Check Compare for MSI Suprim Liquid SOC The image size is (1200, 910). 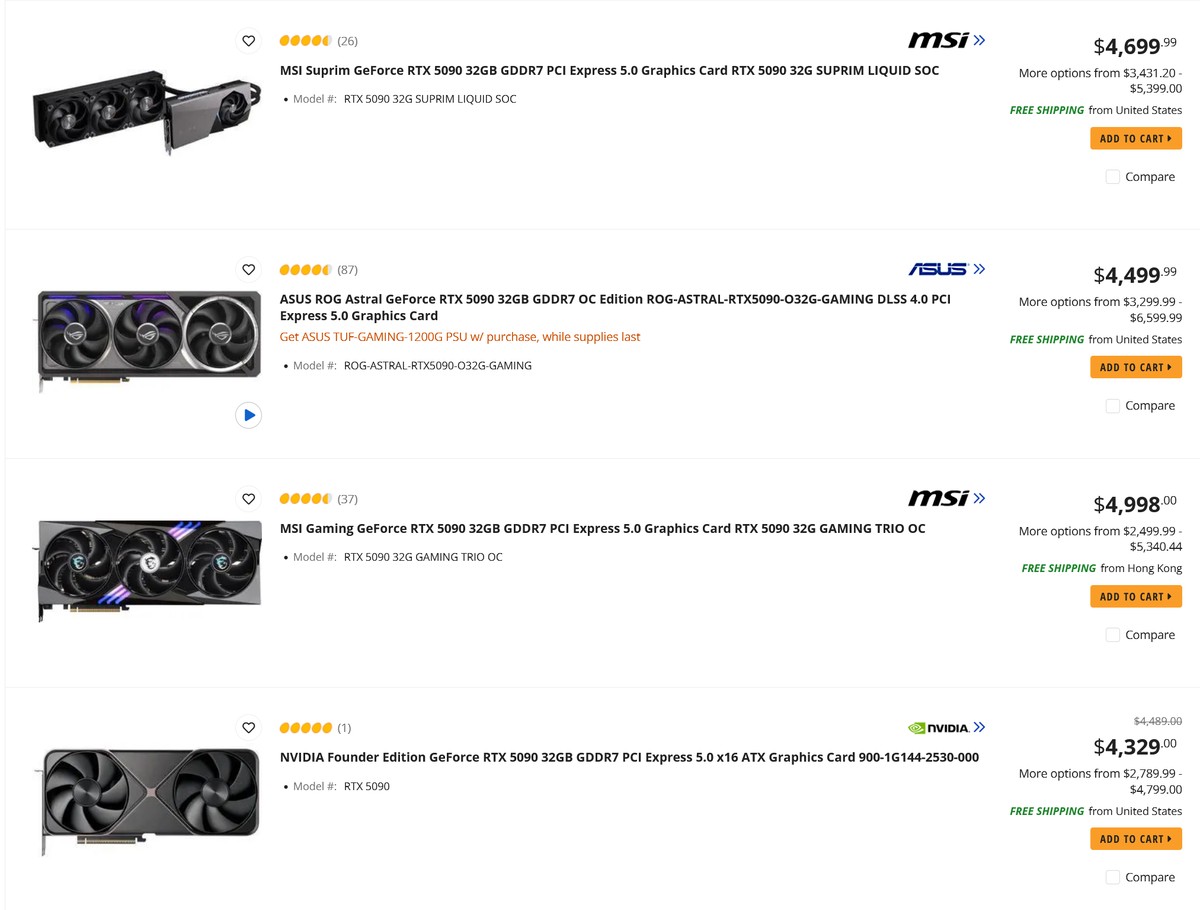1113,177
